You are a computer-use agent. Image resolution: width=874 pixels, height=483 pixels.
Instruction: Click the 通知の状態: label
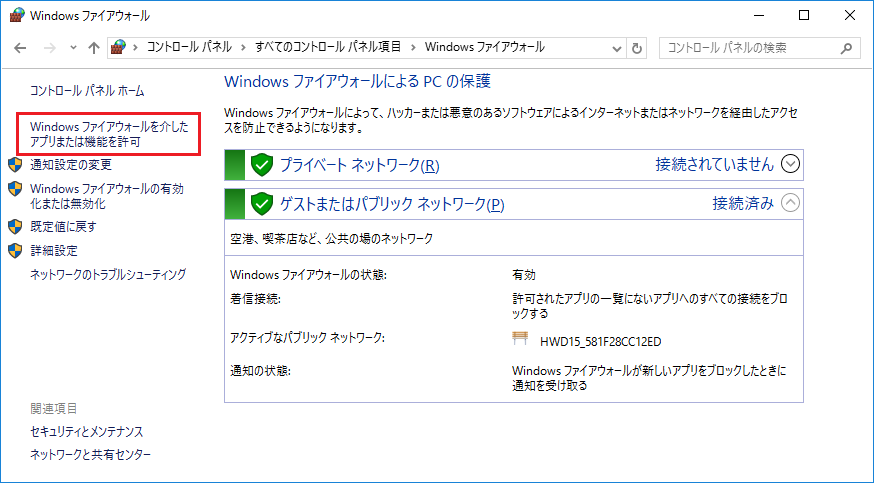(260, 370)
